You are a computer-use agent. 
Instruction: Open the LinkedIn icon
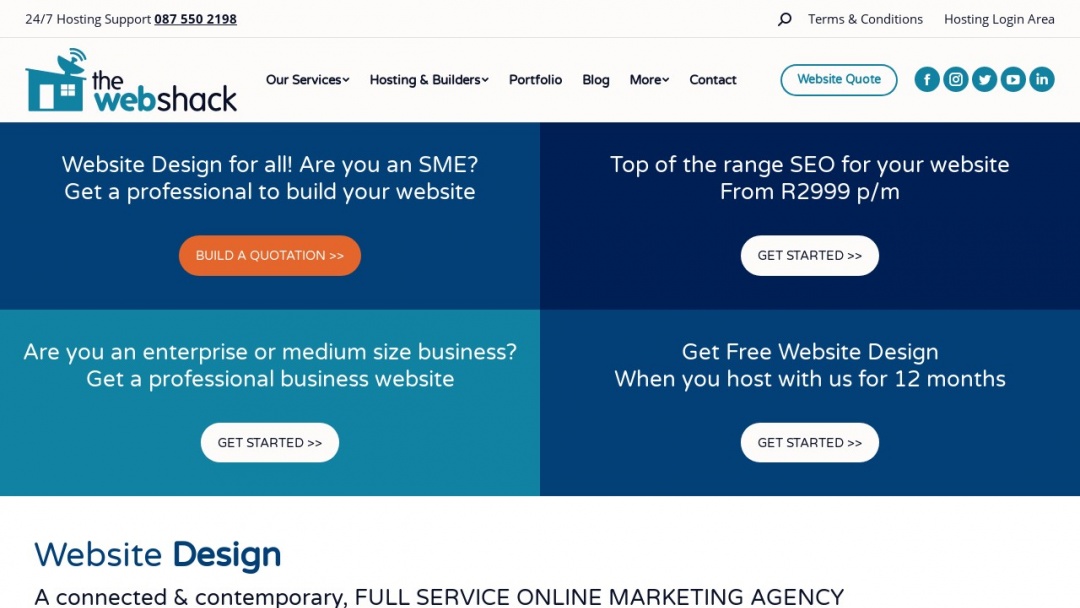[1042, 79]
